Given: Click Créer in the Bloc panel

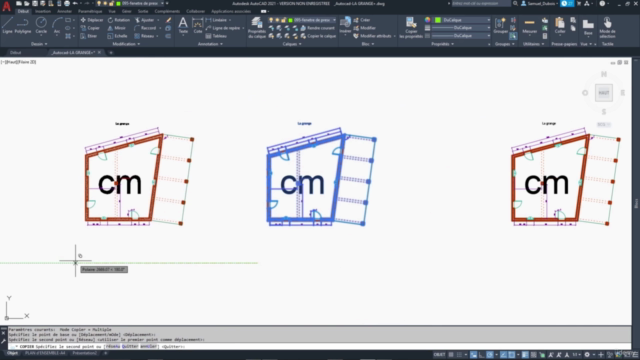Looking at the screenshot, I should [x=362, y=20].
